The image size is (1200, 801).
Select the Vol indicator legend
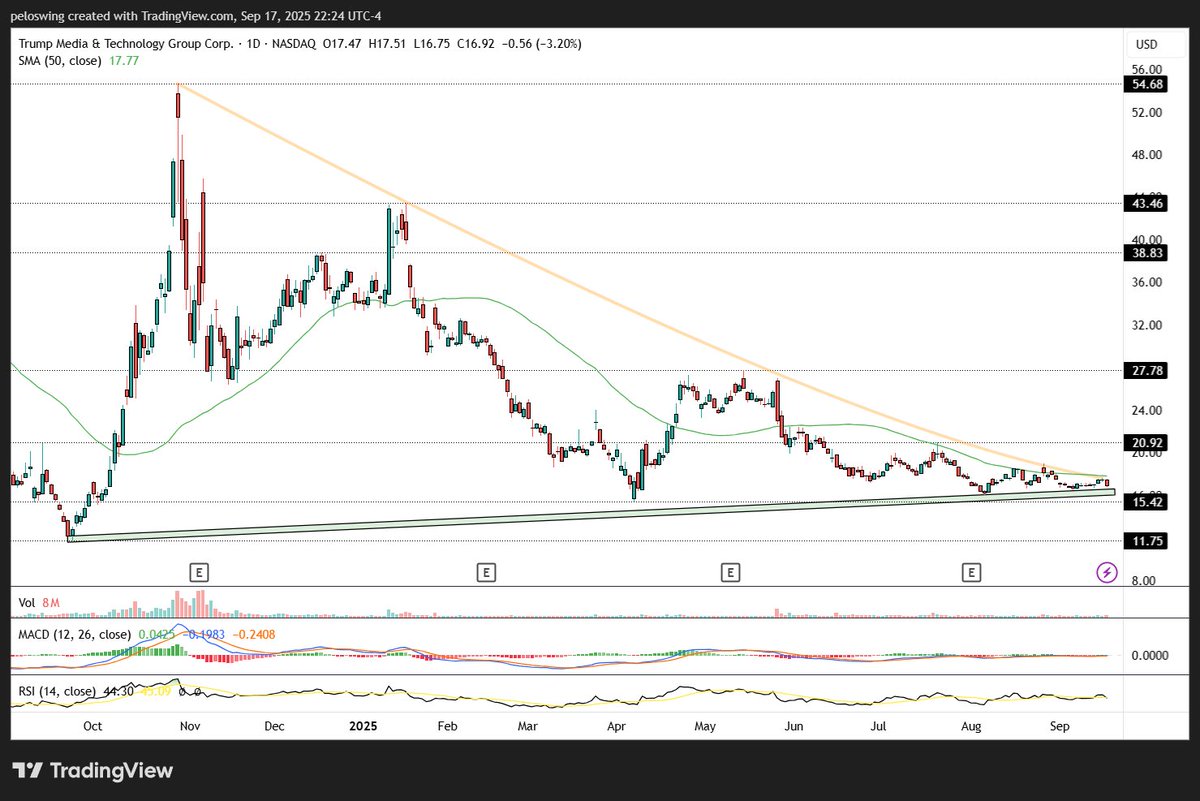pos(26,602)
